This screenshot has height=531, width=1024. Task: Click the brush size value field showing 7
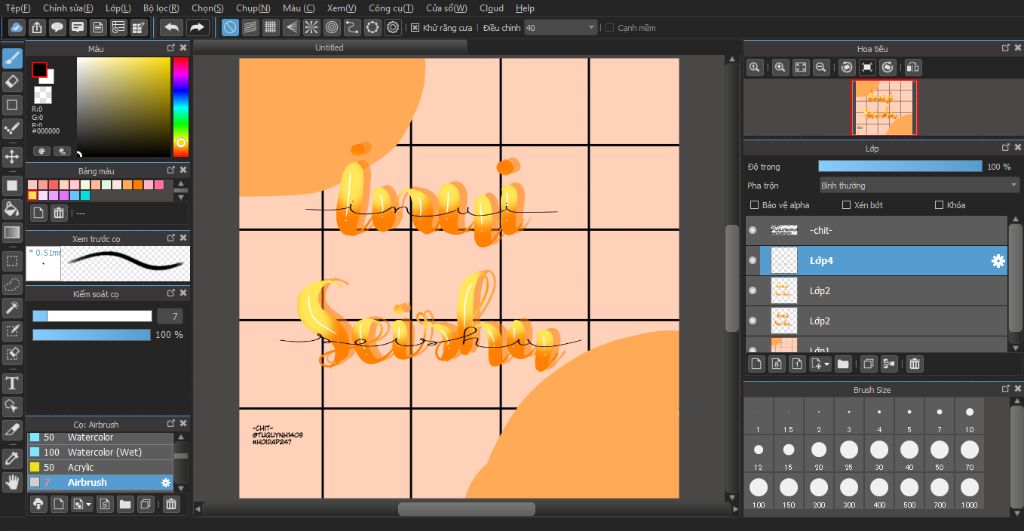(x=170, y=316)
